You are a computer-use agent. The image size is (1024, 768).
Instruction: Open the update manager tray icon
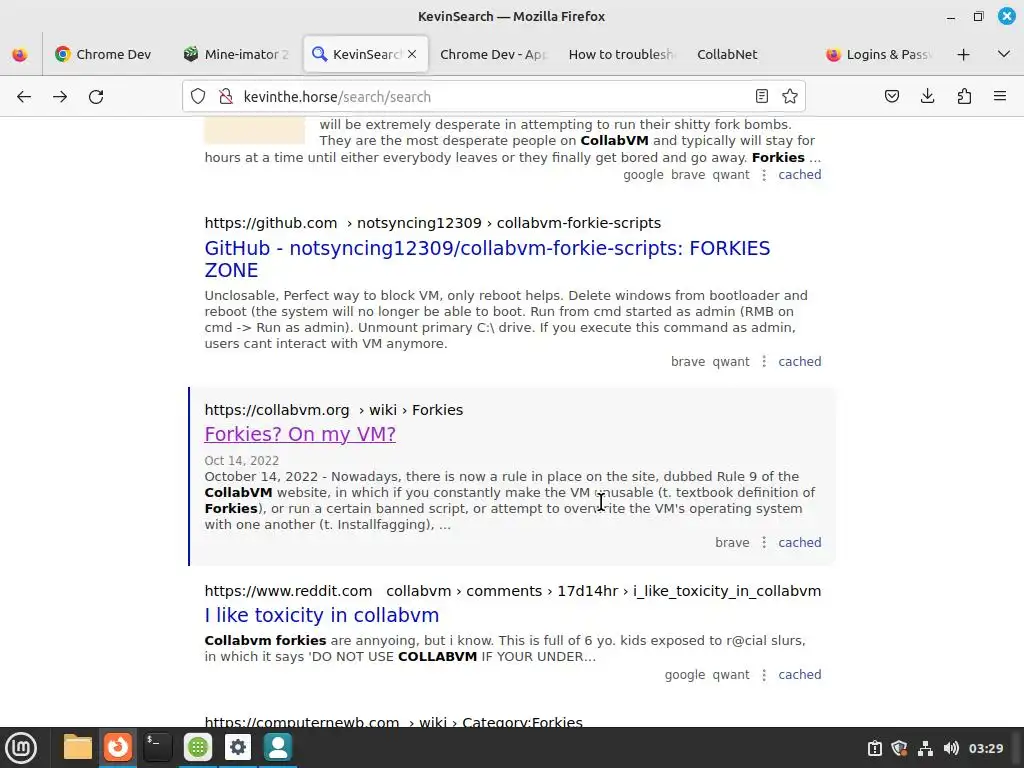874,748
